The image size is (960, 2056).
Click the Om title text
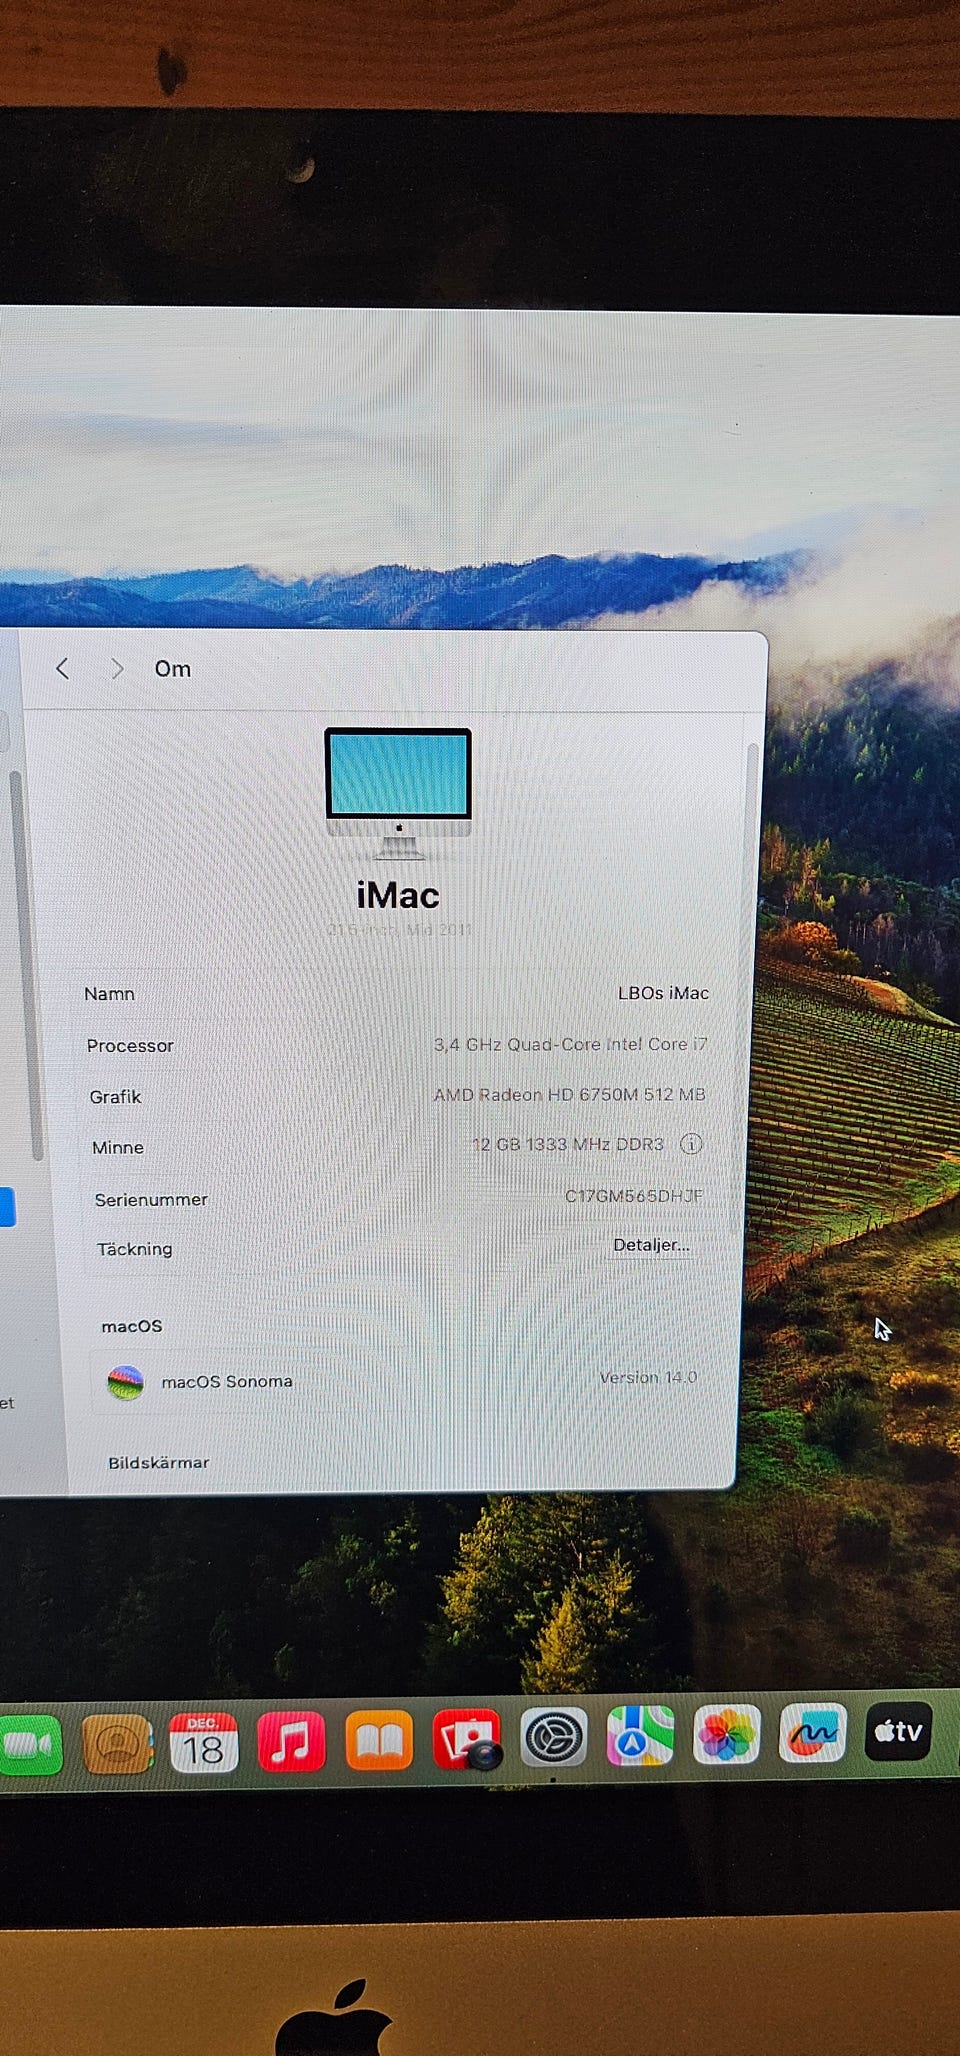point(172,669)
